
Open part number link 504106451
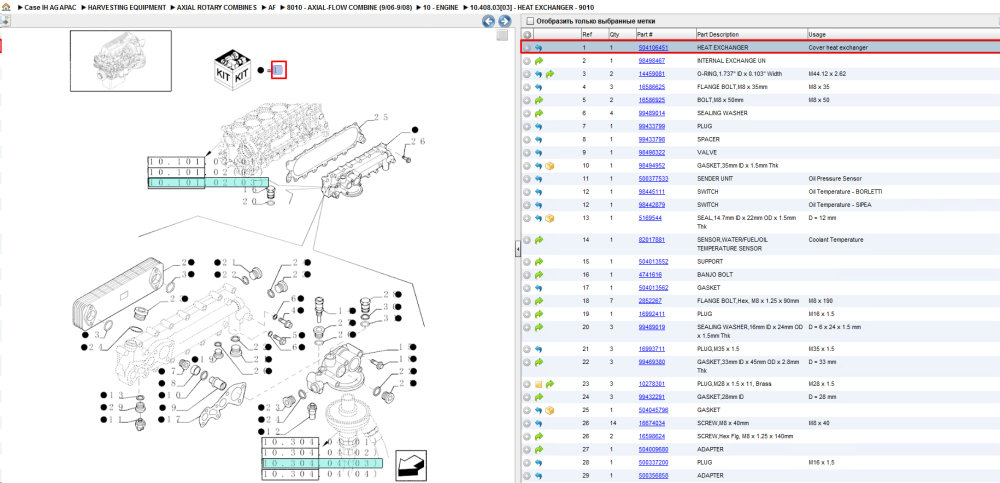653,48
